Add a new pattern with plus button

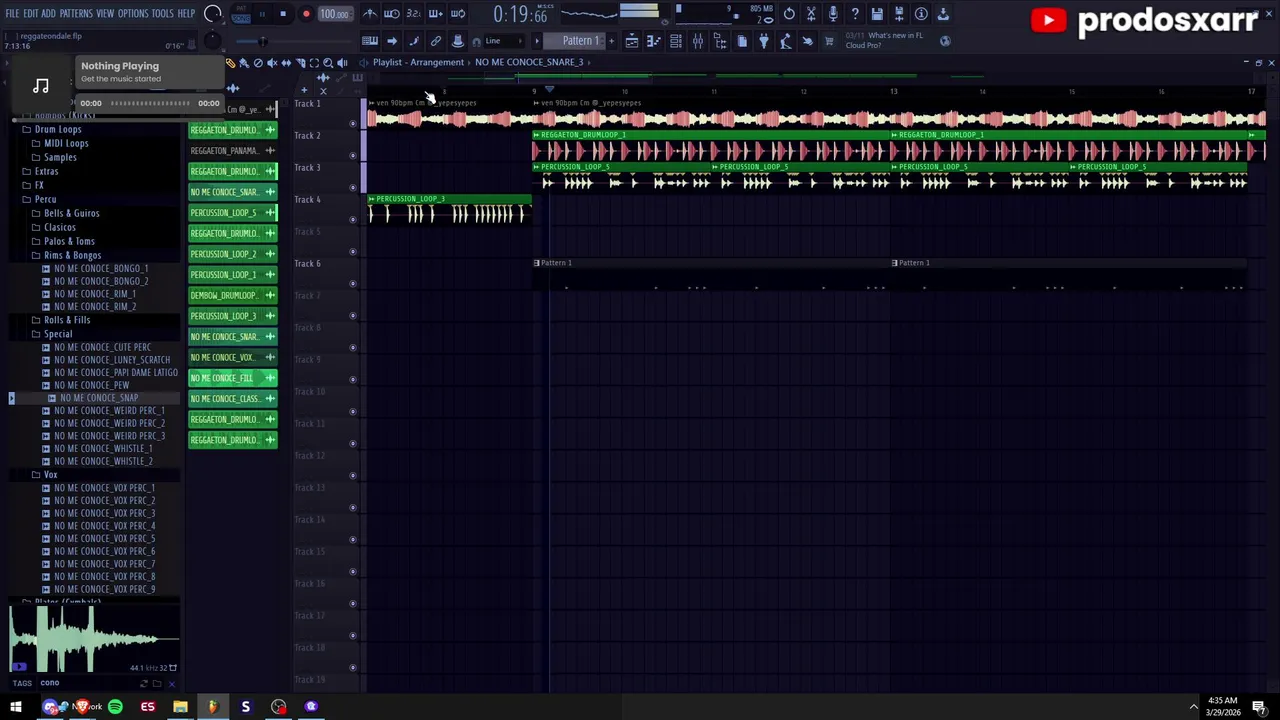click(612, 41)
